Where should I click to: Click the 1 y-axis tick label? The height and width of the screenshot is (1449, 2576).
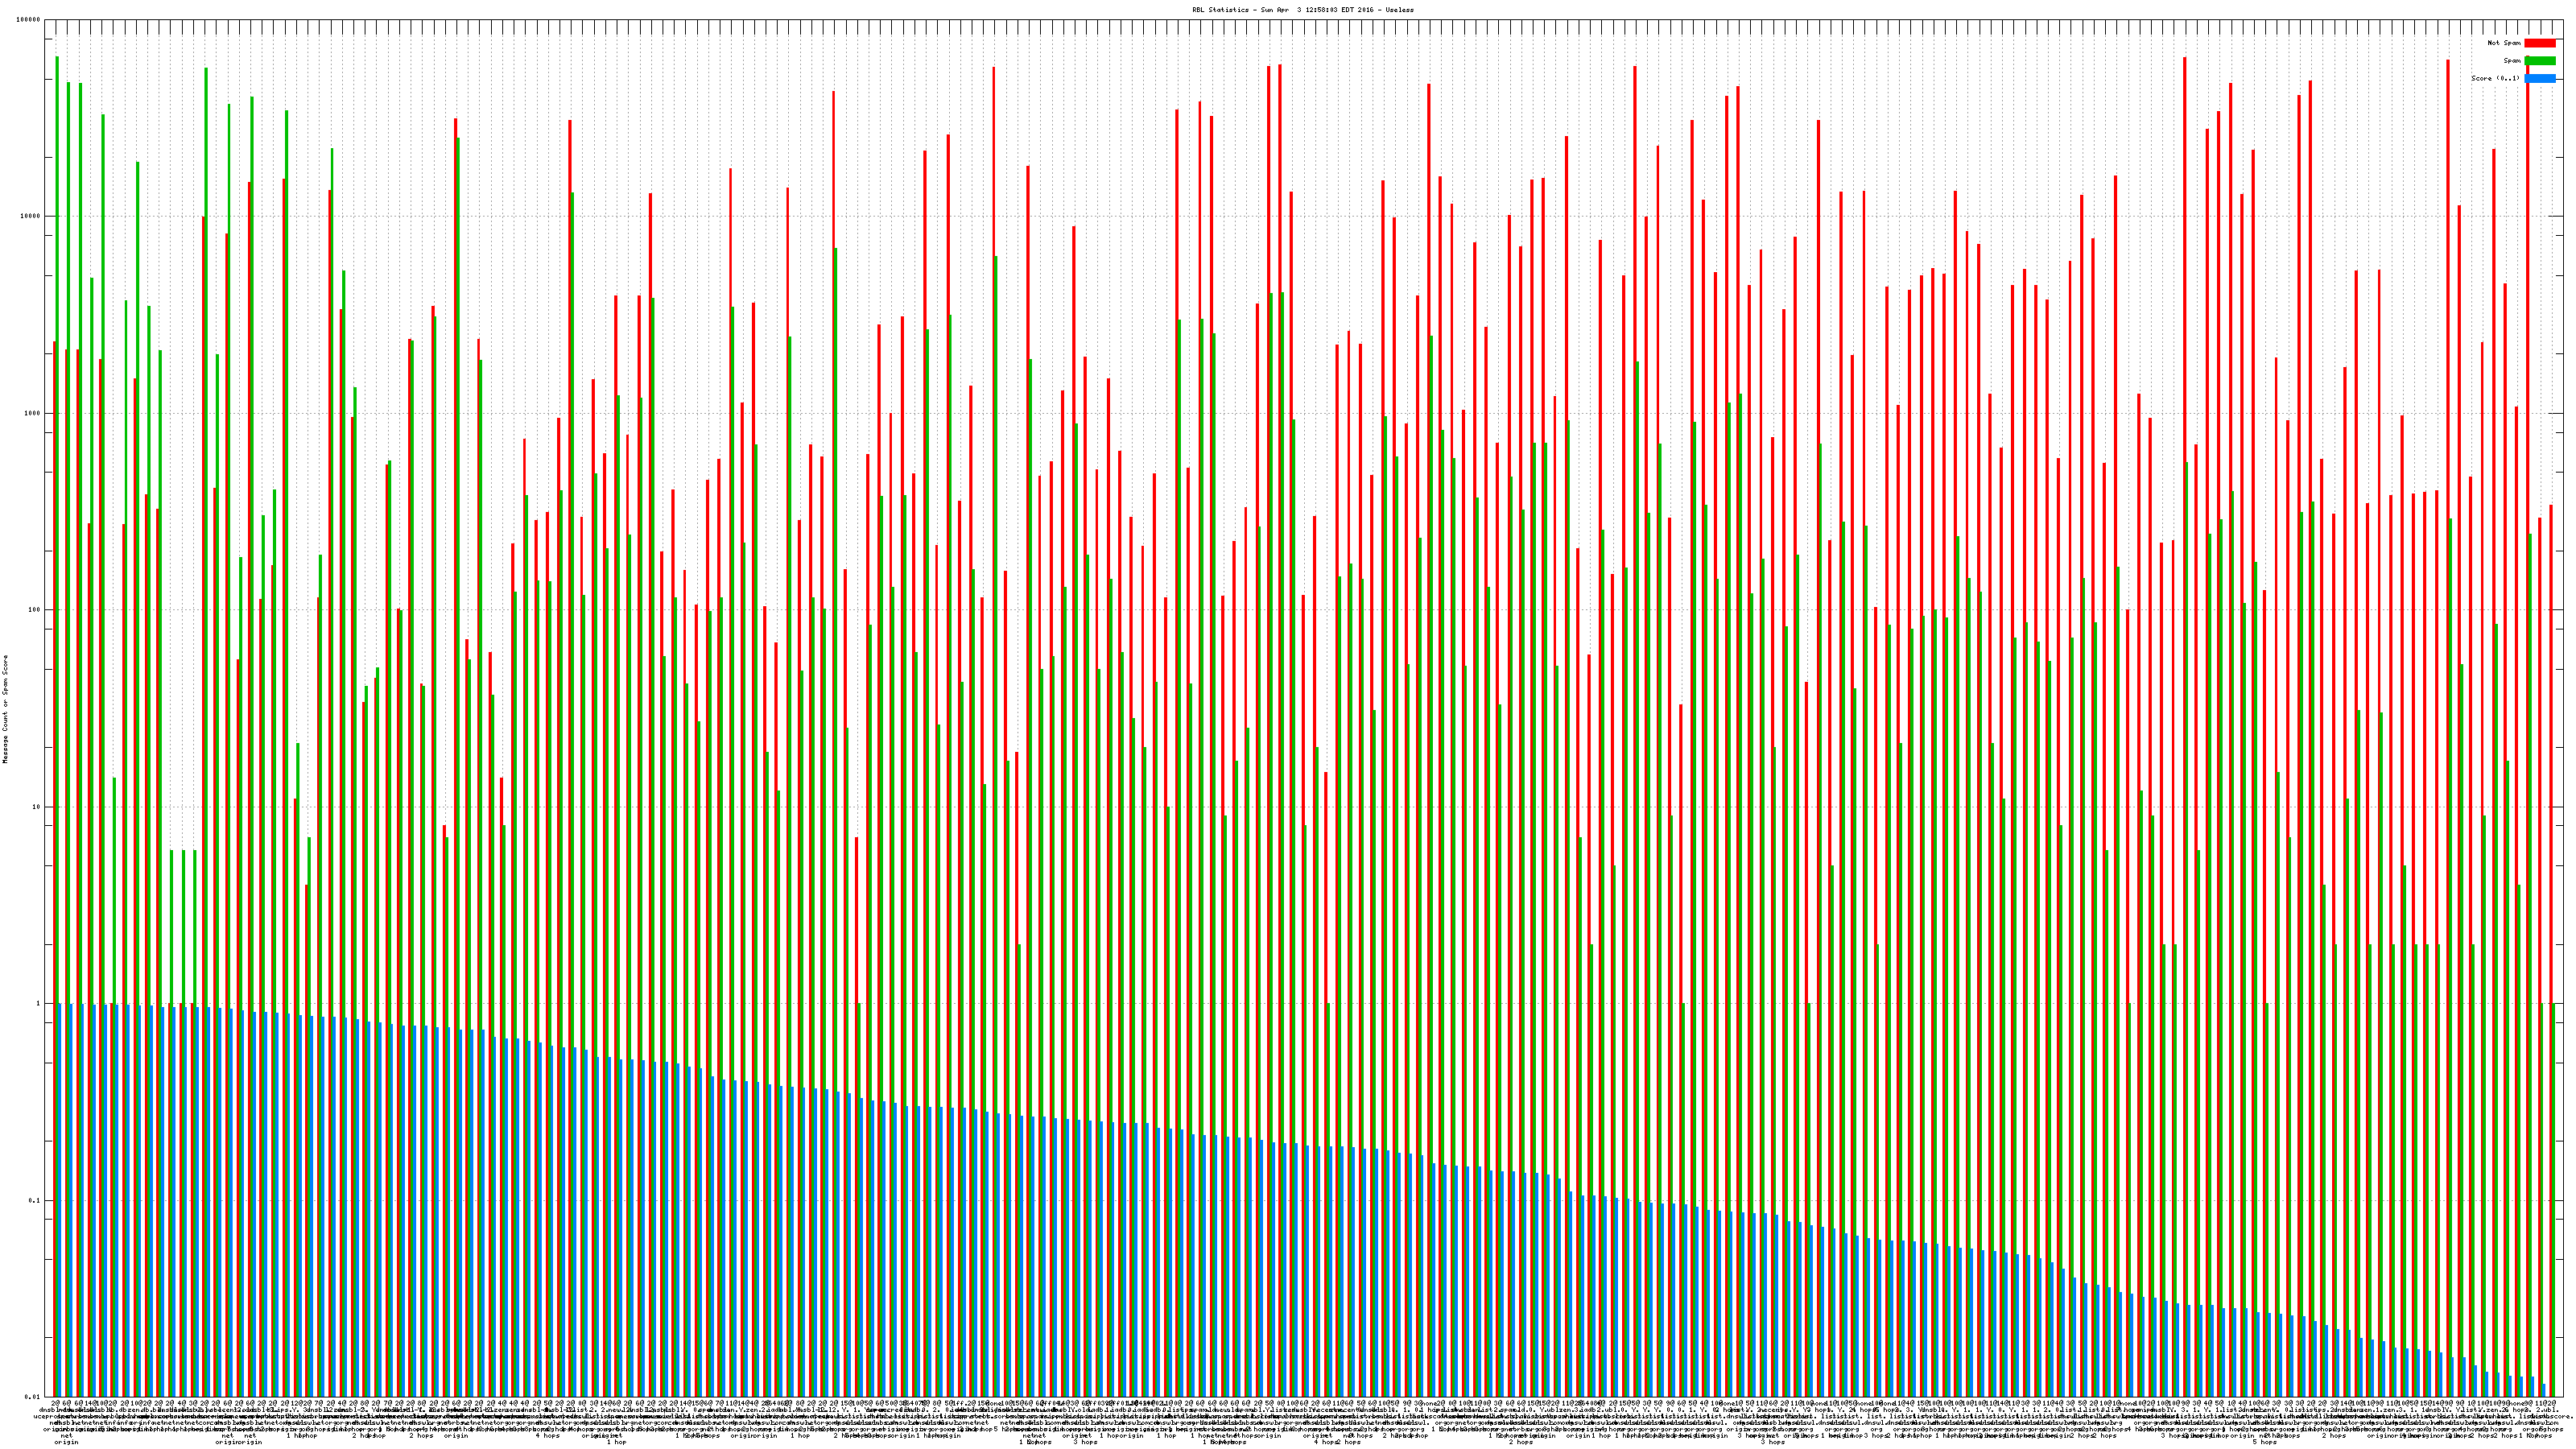[x=39, y=1004]
